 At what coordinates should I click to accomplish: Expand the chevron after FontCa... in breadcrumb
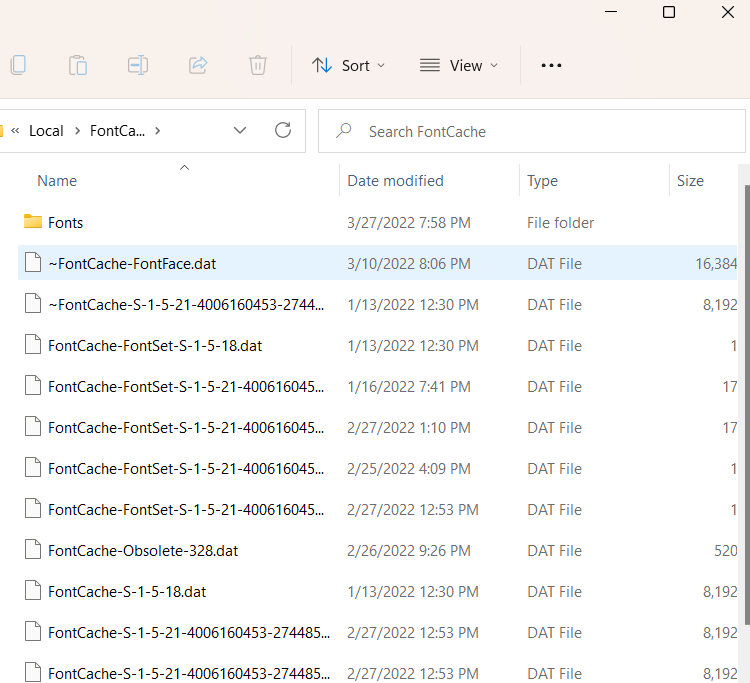click(158, 131)
